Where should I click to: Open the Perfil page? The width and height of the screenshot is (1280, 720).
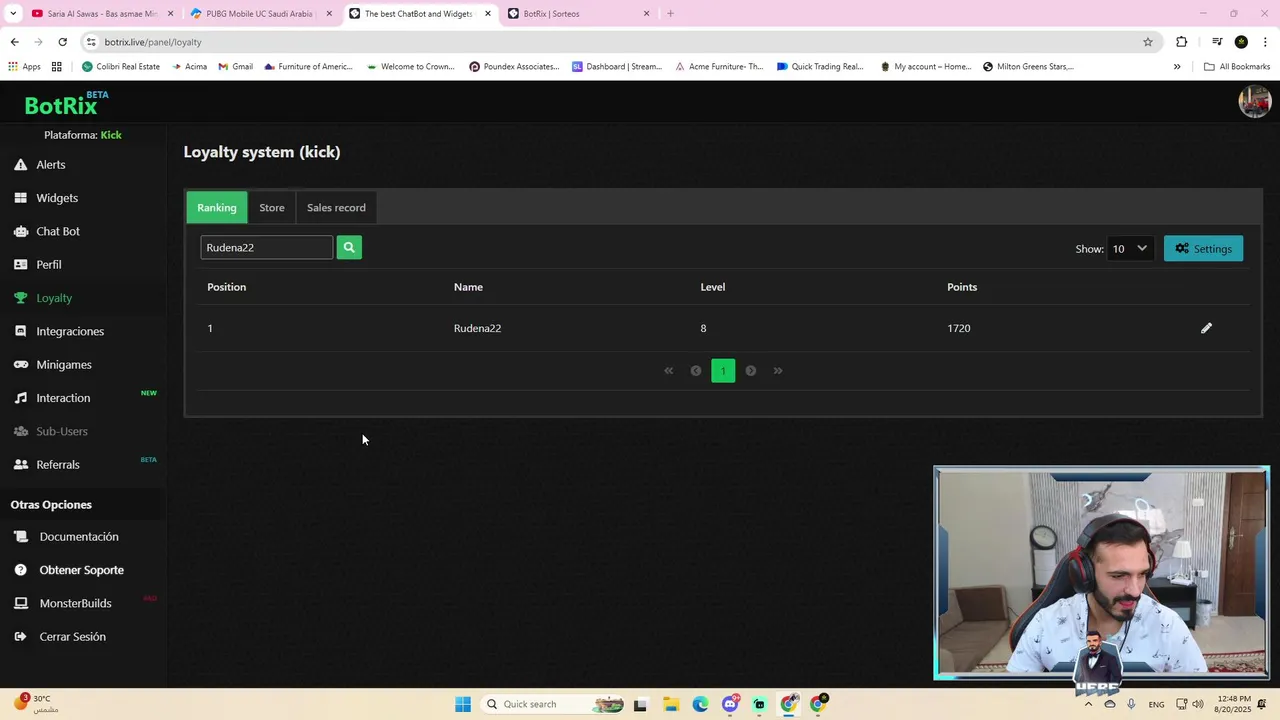click(x=49, y=265)
